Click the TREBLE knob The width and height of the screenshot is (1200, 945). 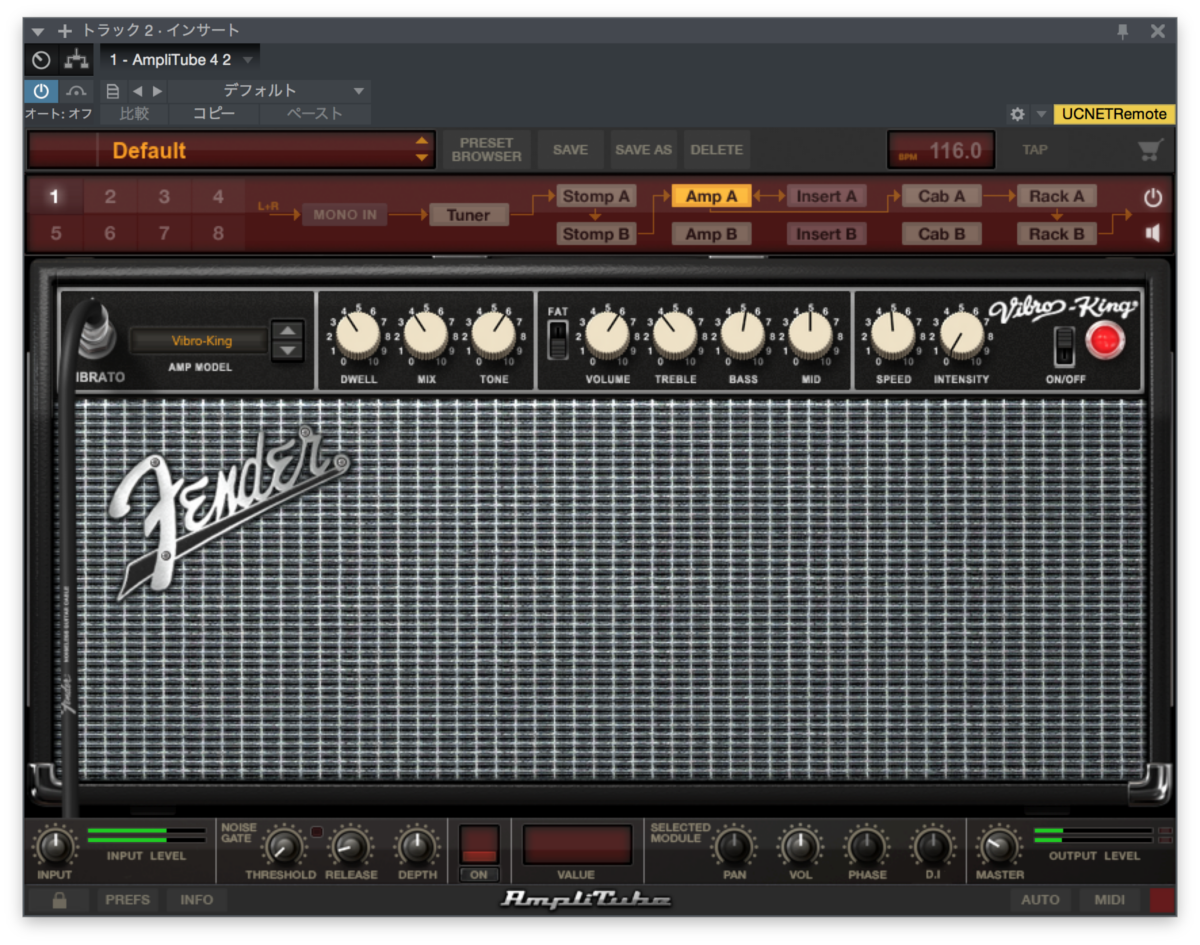[x=676, y=336]
